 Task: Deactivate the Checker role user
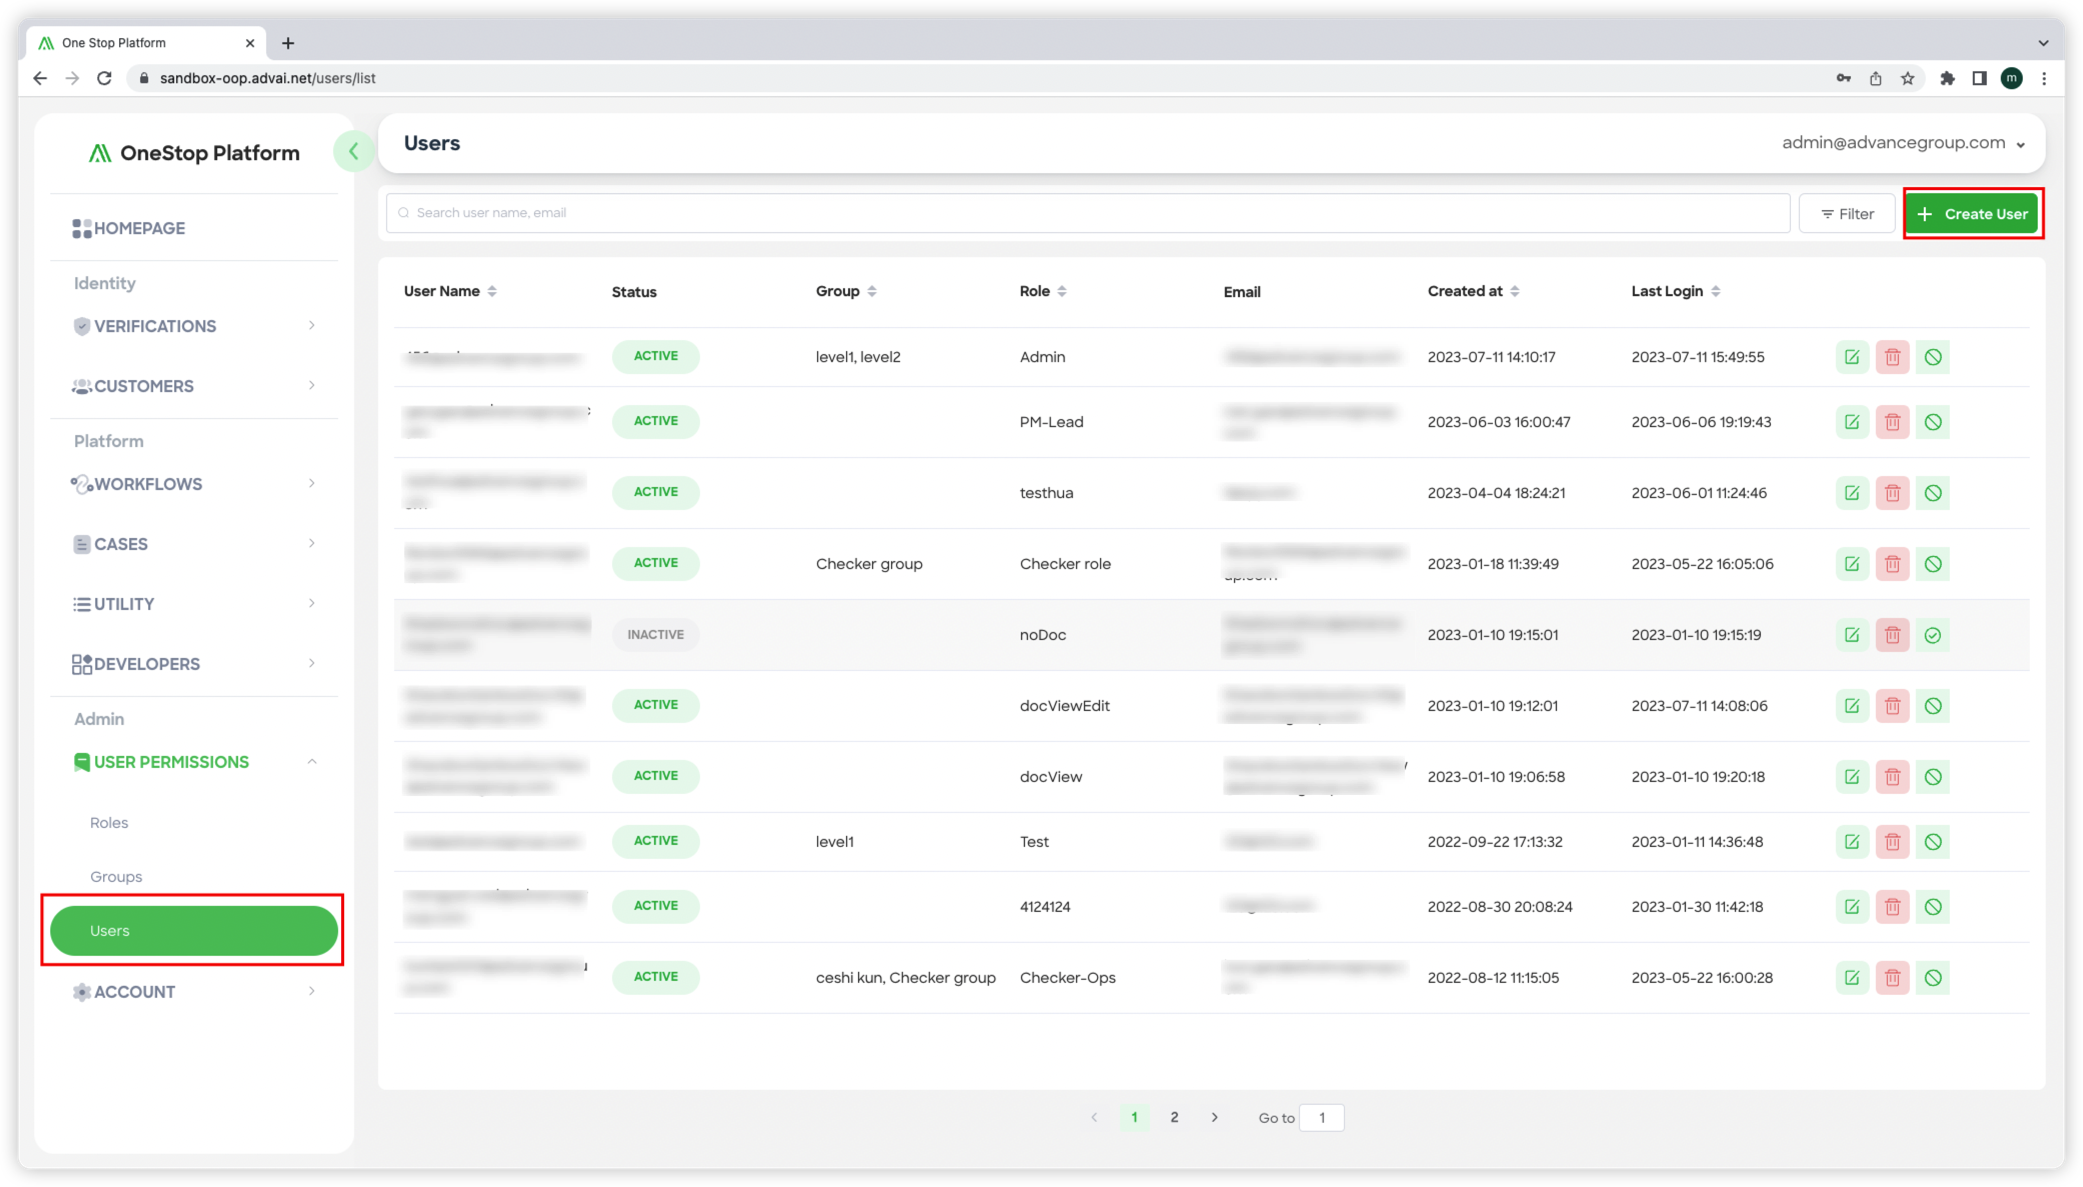tap(1932, 564)
